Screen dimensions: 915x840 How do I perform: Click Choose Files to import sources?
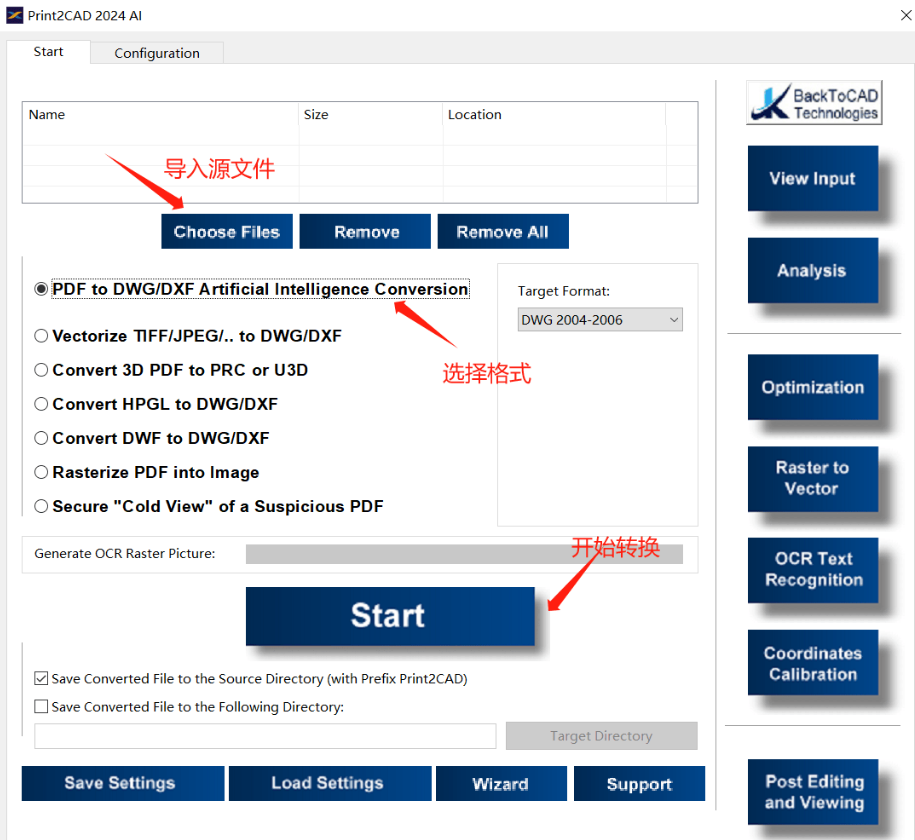pos(226,231)
